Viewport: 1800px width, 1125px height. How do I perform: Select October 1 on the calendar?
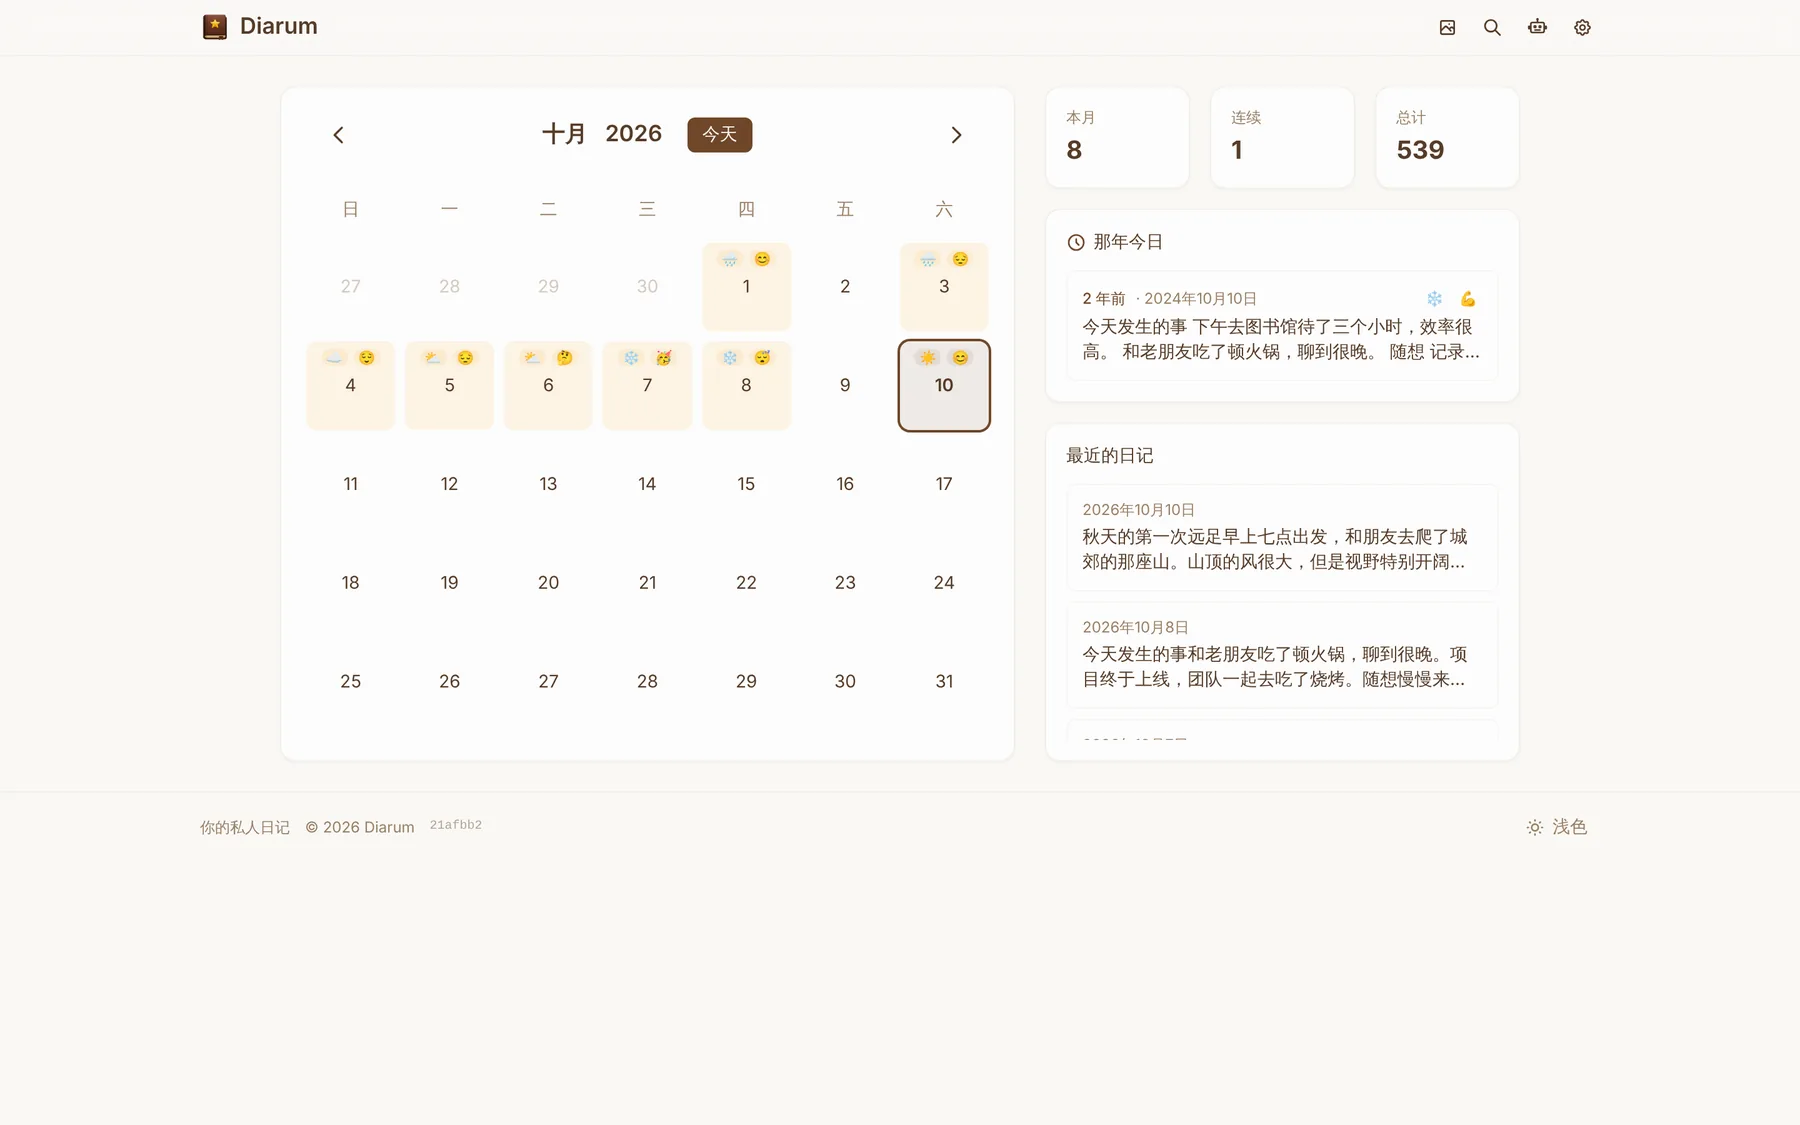click(x=746, y=286)
